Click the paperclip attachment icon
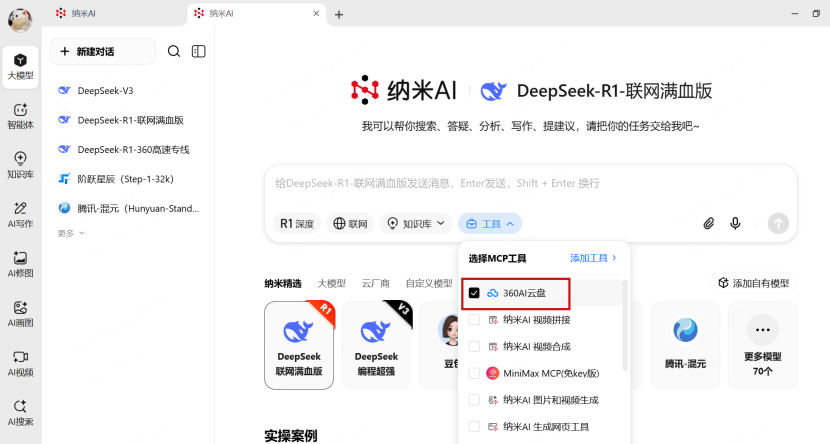 pos(709,224)
